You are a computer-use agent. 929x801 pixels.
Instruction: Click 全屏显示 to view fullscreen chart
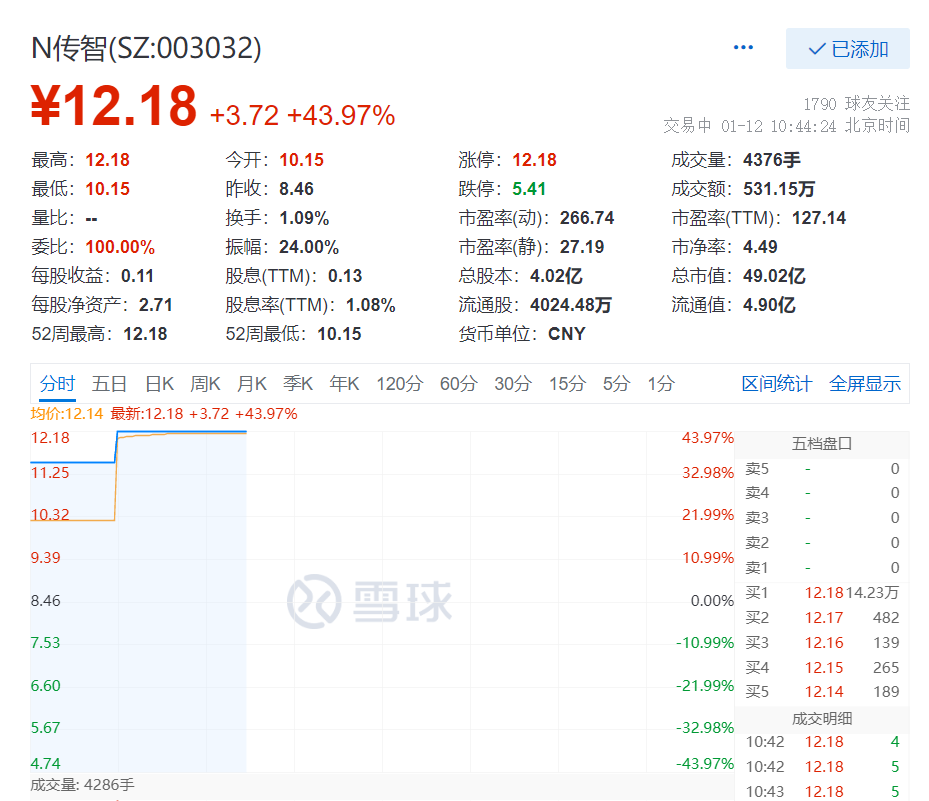pyautogui.click(x=865, y=384)
